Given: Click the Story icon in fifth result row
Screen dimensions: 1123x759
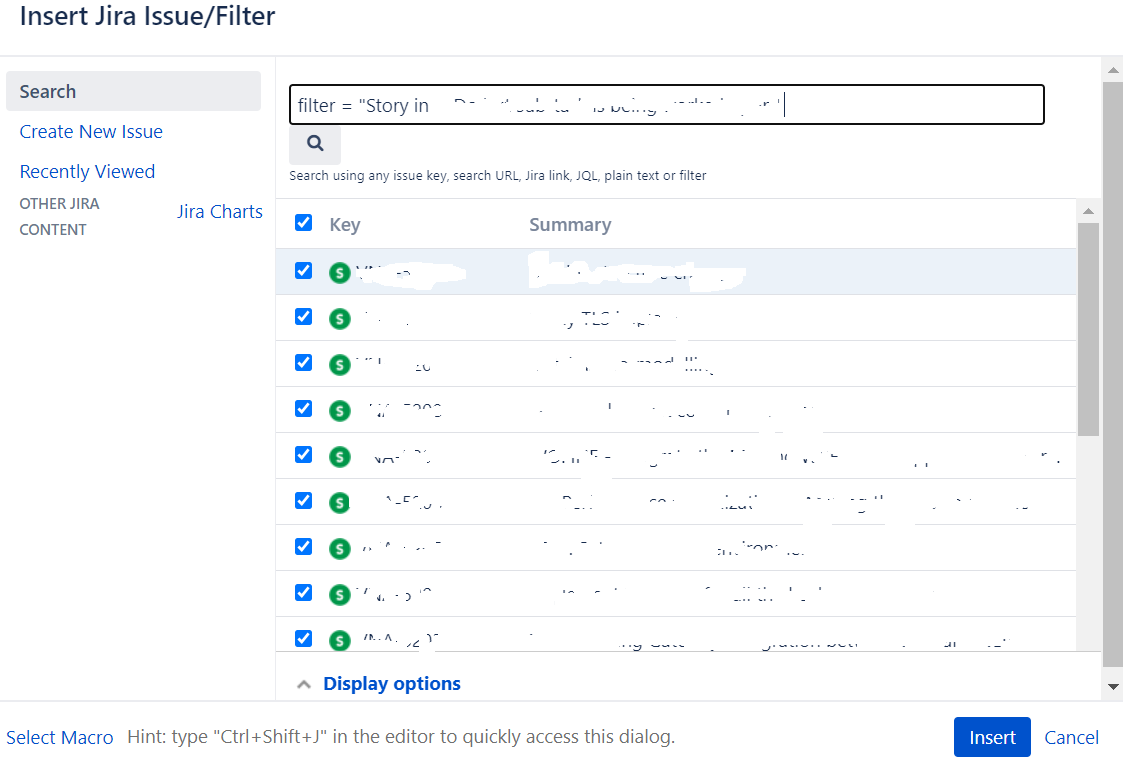Looking at the screenshot, I should (x=339, y=457).
